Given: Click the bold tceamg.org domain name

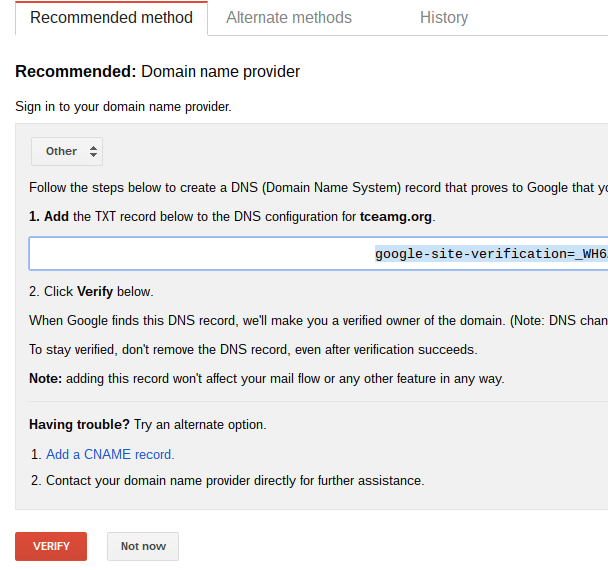Looking at the screenshot, I should 397,216.
